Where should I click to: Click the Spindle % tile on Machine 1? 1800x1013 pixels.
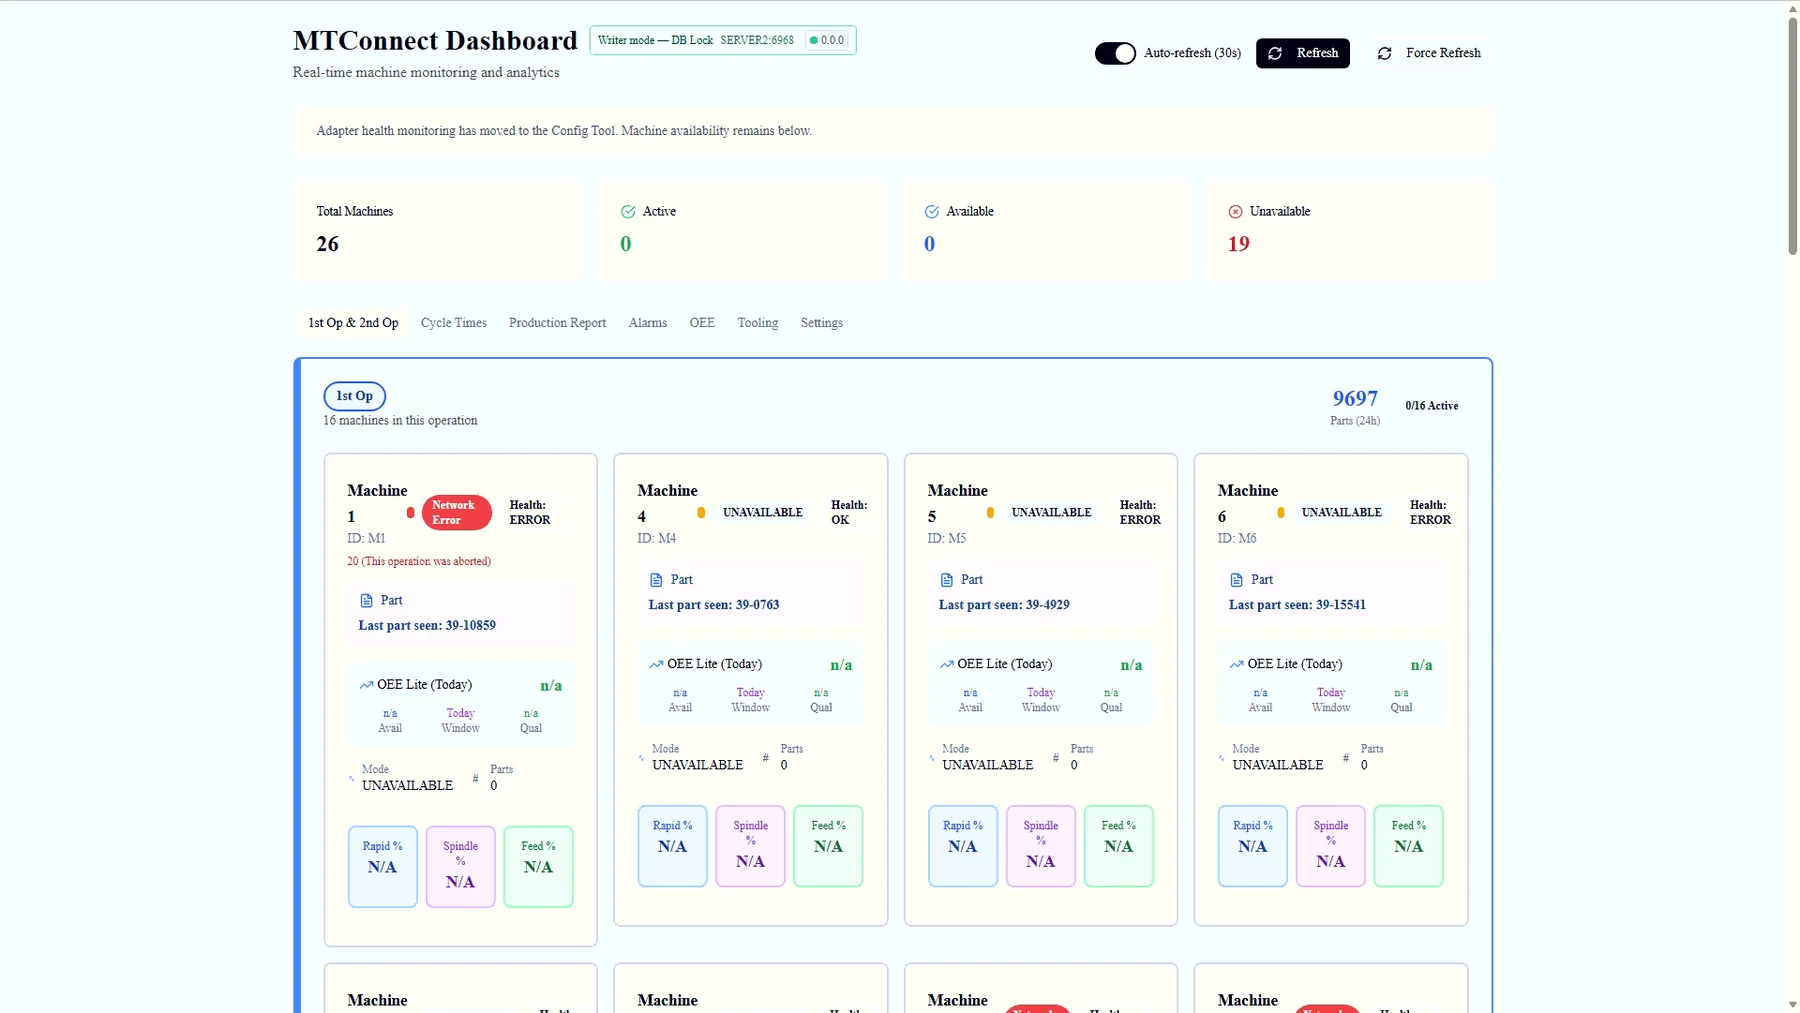coord(461,867)
